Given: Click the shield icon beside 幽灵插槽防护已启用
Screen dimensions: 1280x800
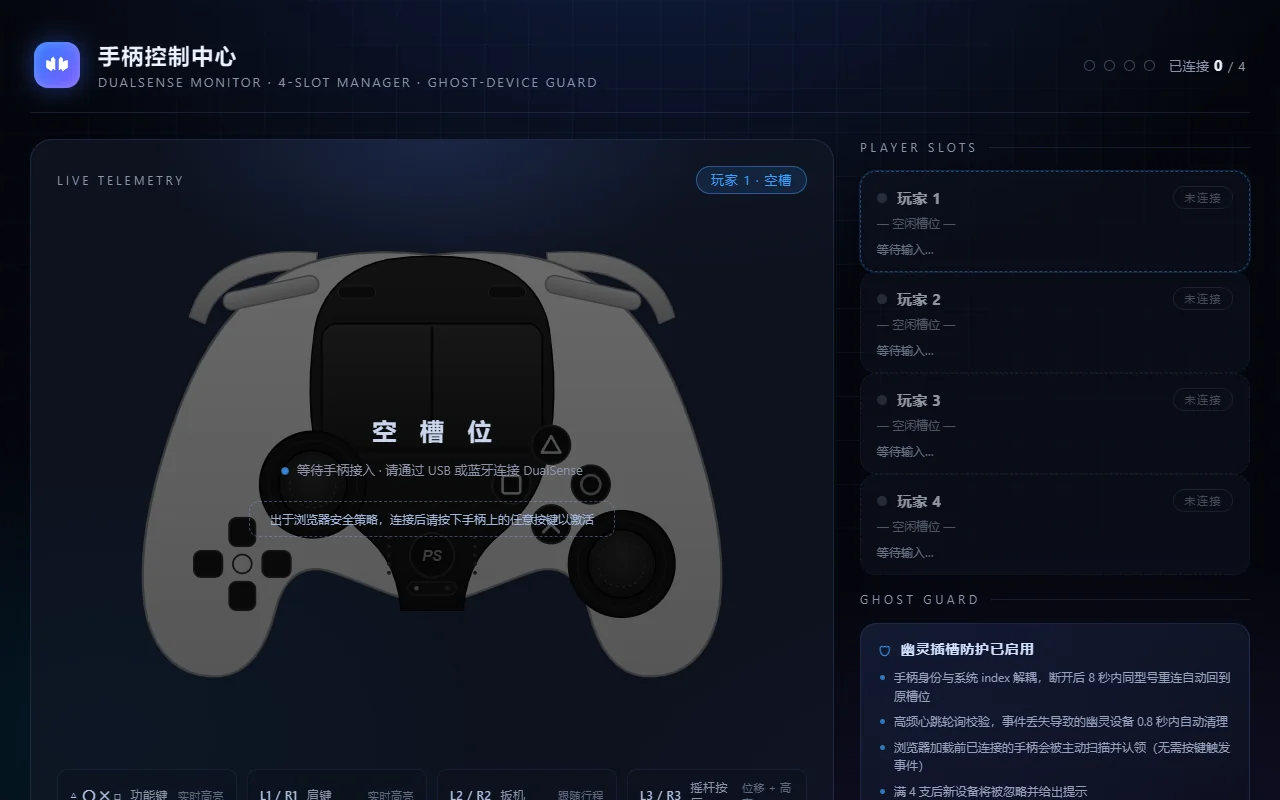Looking at the screenshot, I should tap(884, 650).
